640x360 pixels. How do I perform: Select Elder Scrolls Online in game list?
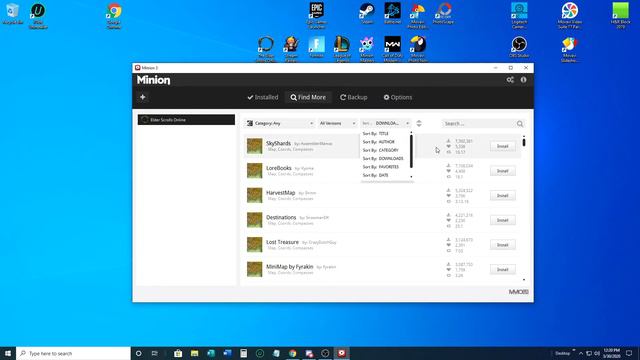pos(186,120)
